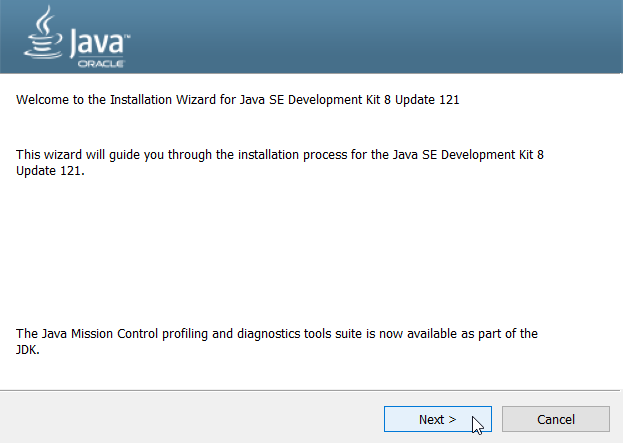Click the horizontal separator above the buttons
The height and width of the screenshot is (443, 623).
310,391
